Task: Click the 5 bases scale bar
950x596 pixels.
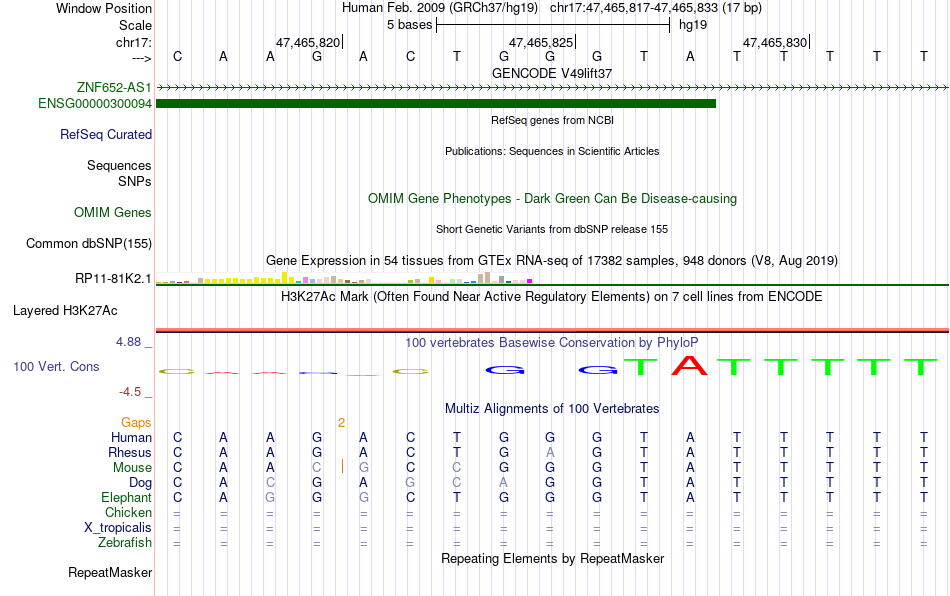Action: pyautogui.click(x=553, y=25)
